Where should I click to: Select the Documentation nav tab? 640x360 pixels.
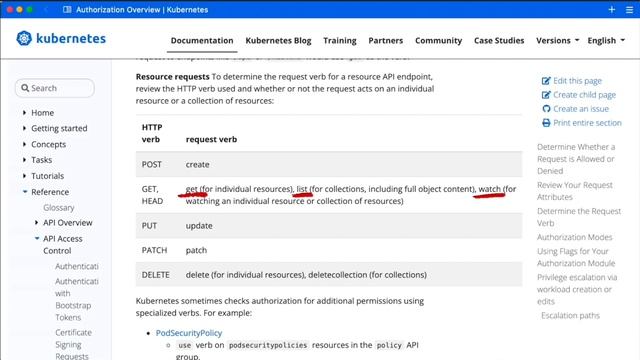pyautogui.click(x=202, y=40)
